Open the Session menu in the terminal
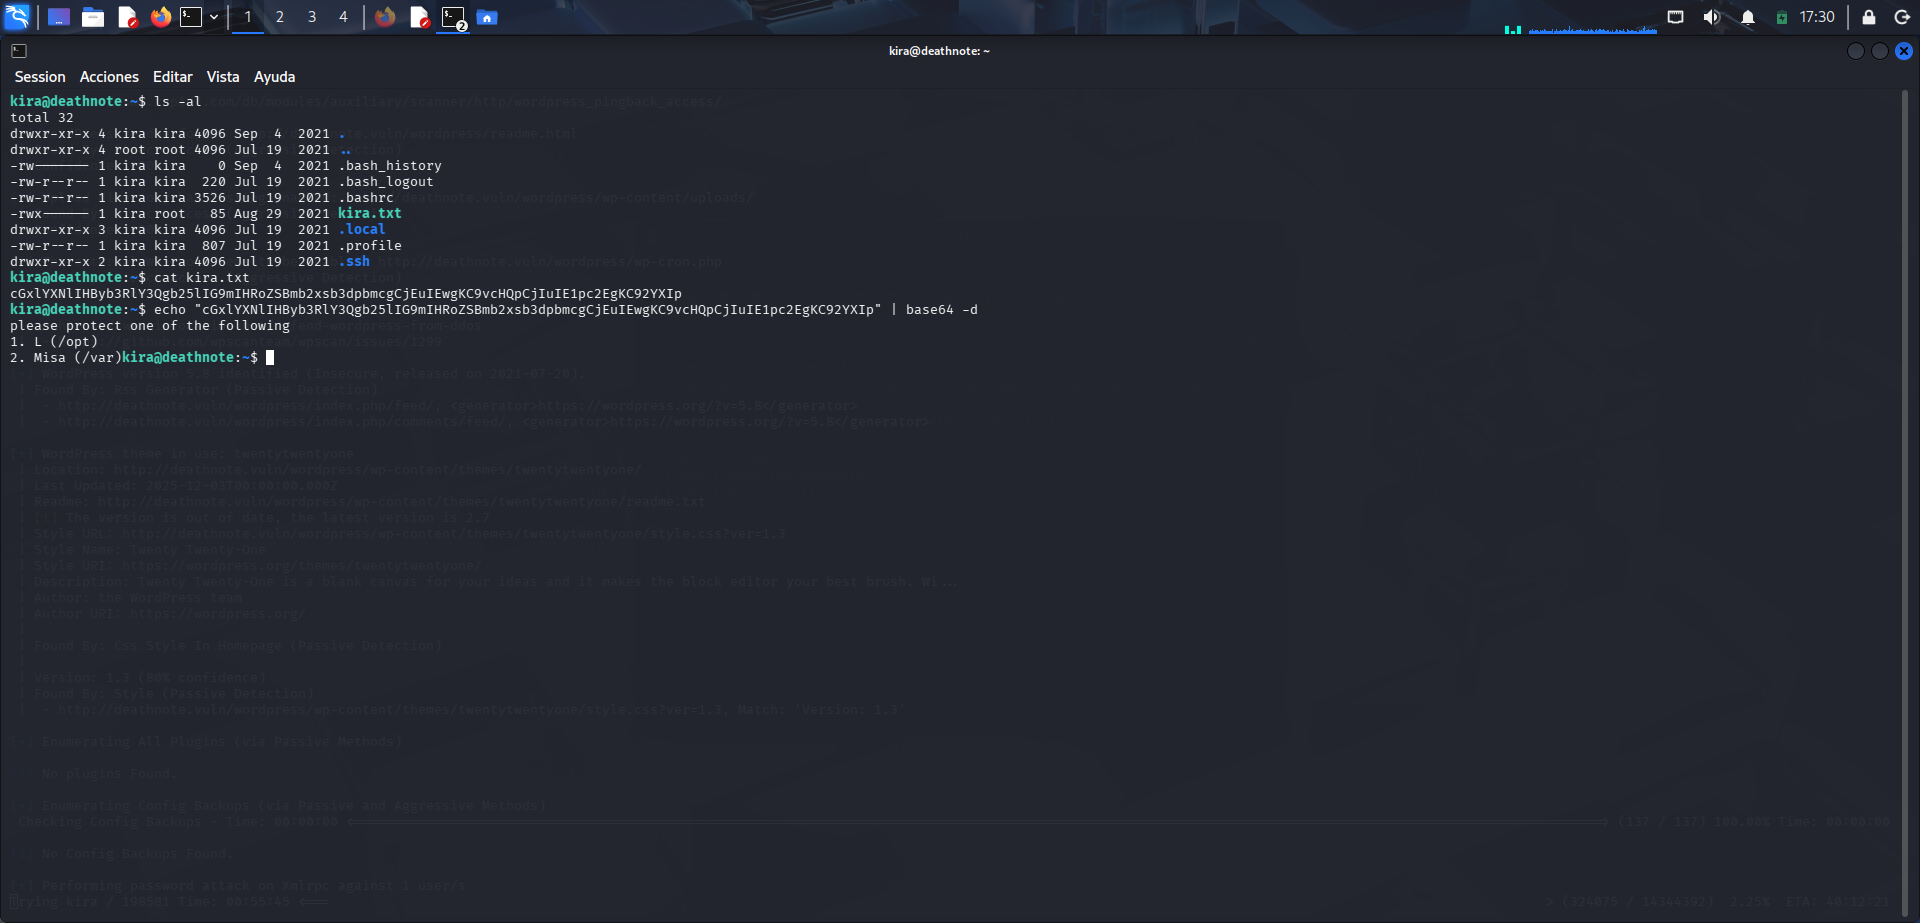 40,76
